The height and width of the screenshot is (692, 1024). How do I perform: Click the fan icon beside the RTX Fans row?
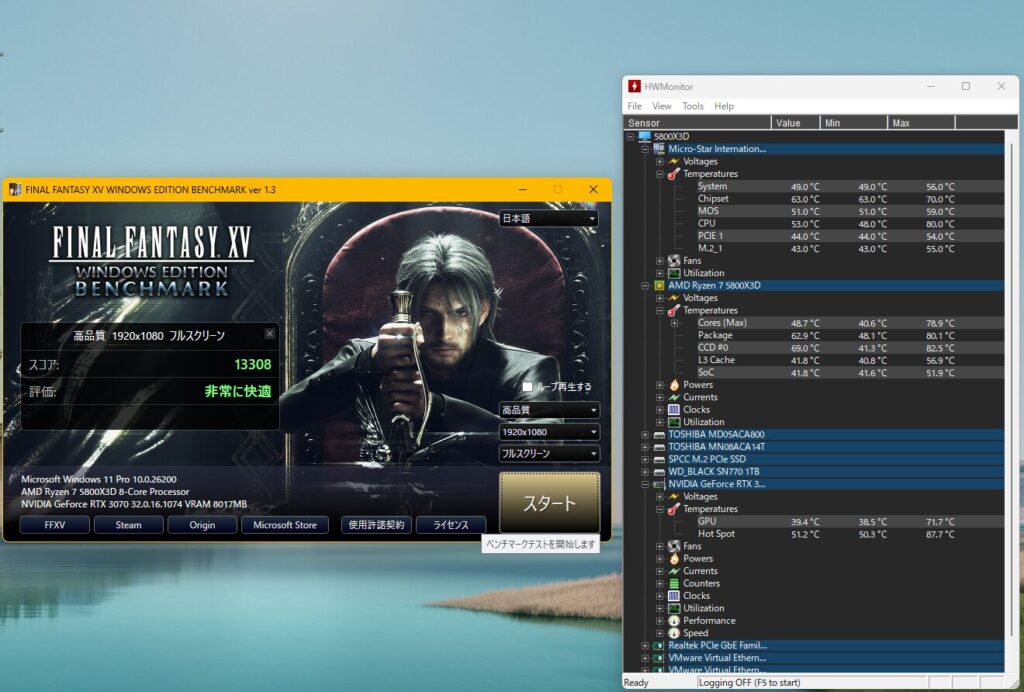coord(674,546)
